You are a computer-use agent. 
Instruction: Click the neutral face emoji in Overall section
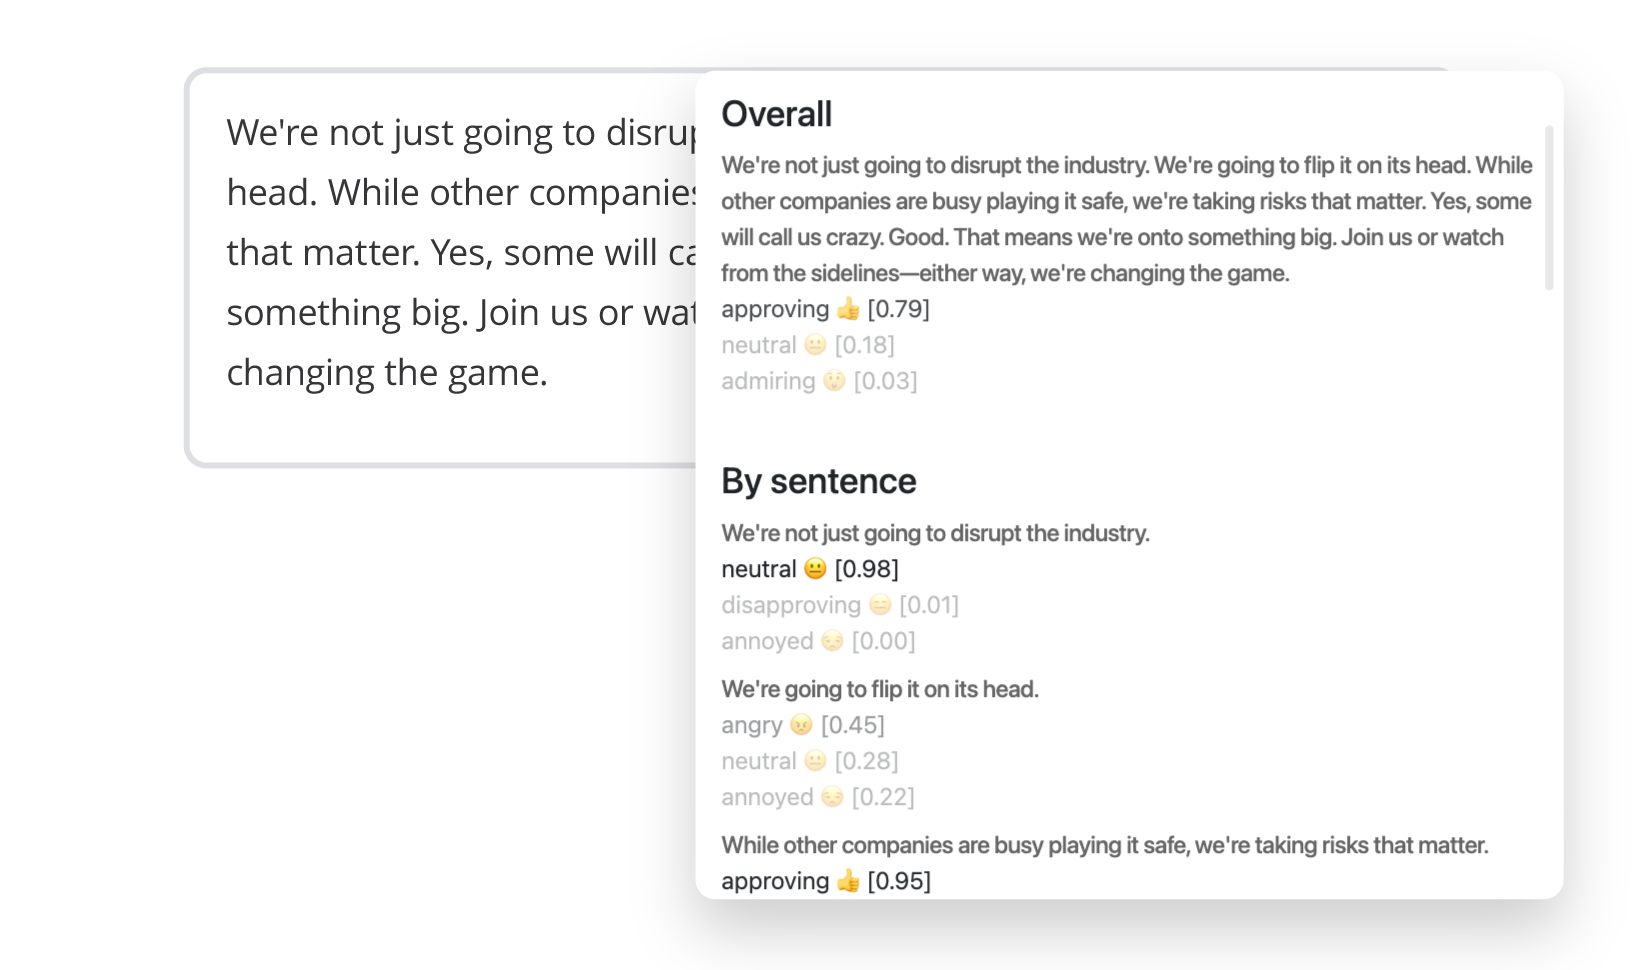(816, 344)
